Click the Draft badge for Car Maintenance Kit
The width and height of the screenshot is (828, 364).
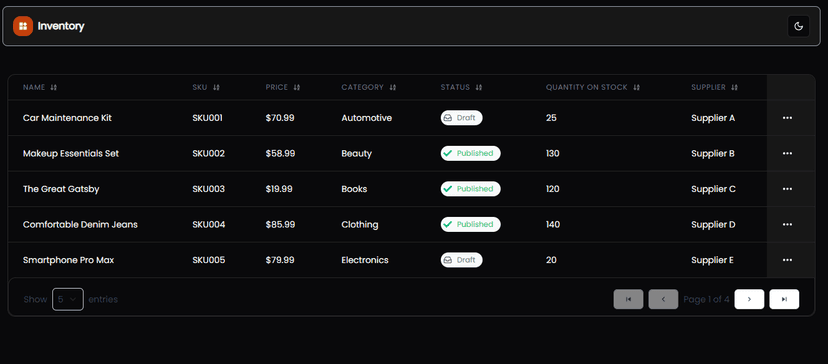(462, 118)
